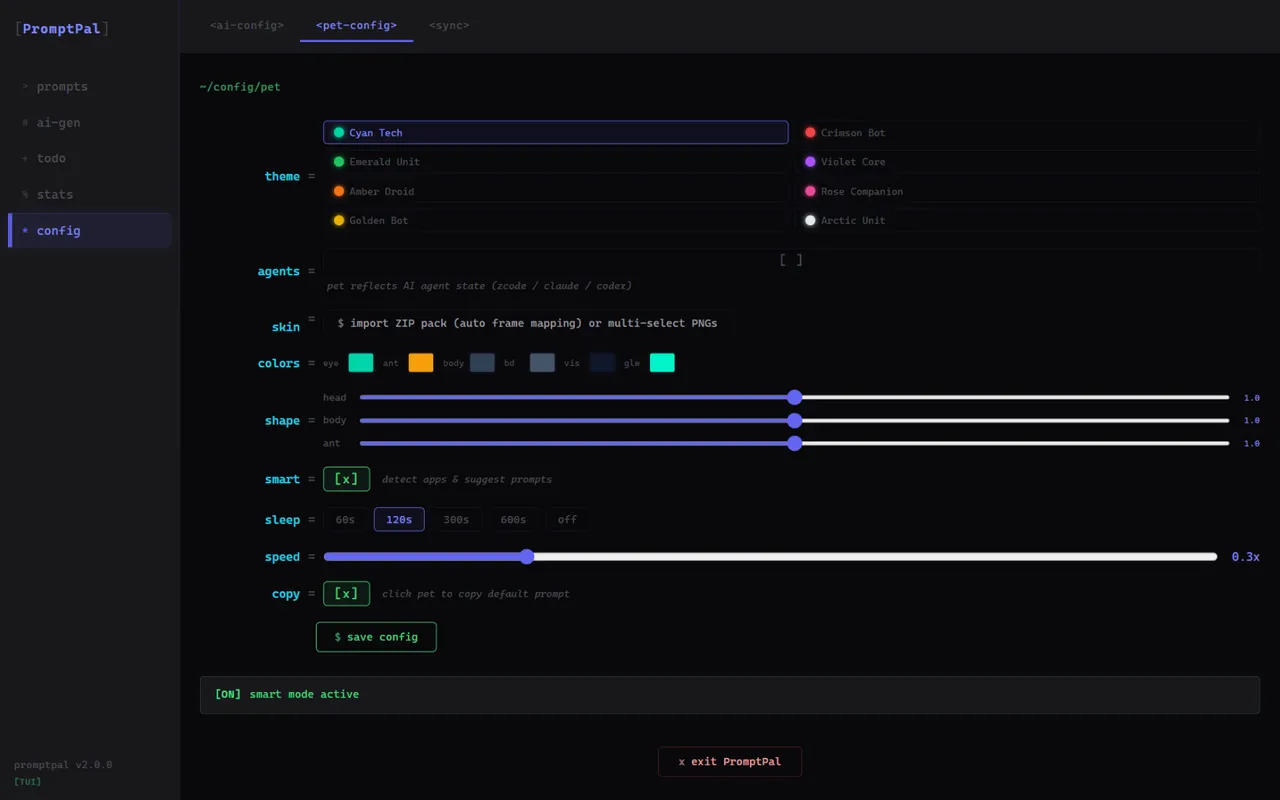Set sleep to 300s
1280x800 pixels.
(x=456, y=519)
